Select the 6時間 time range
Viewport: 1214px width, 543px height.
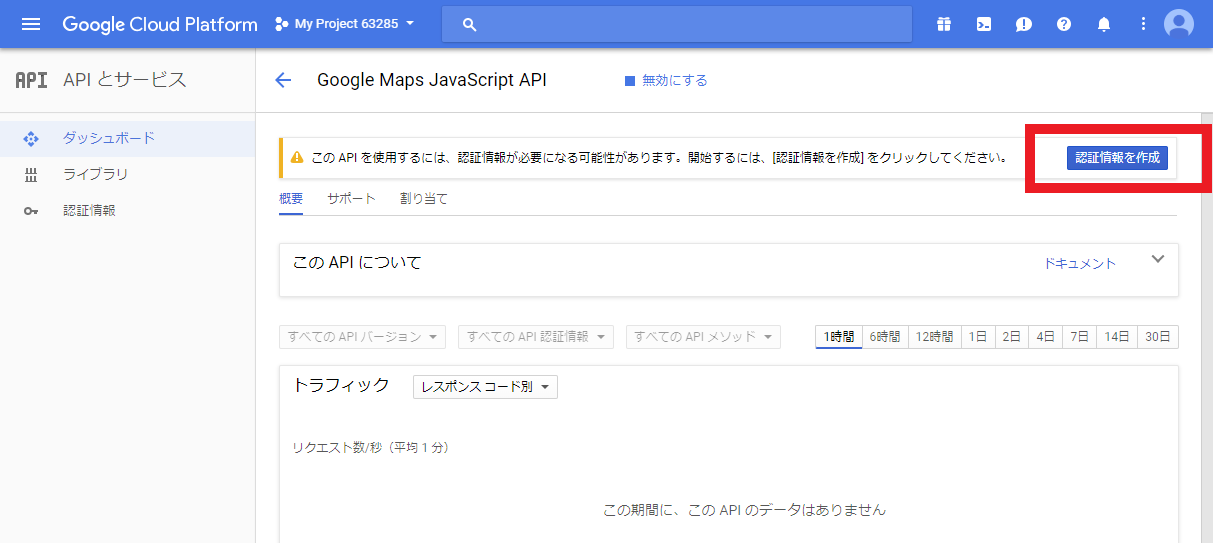(885, 337)
